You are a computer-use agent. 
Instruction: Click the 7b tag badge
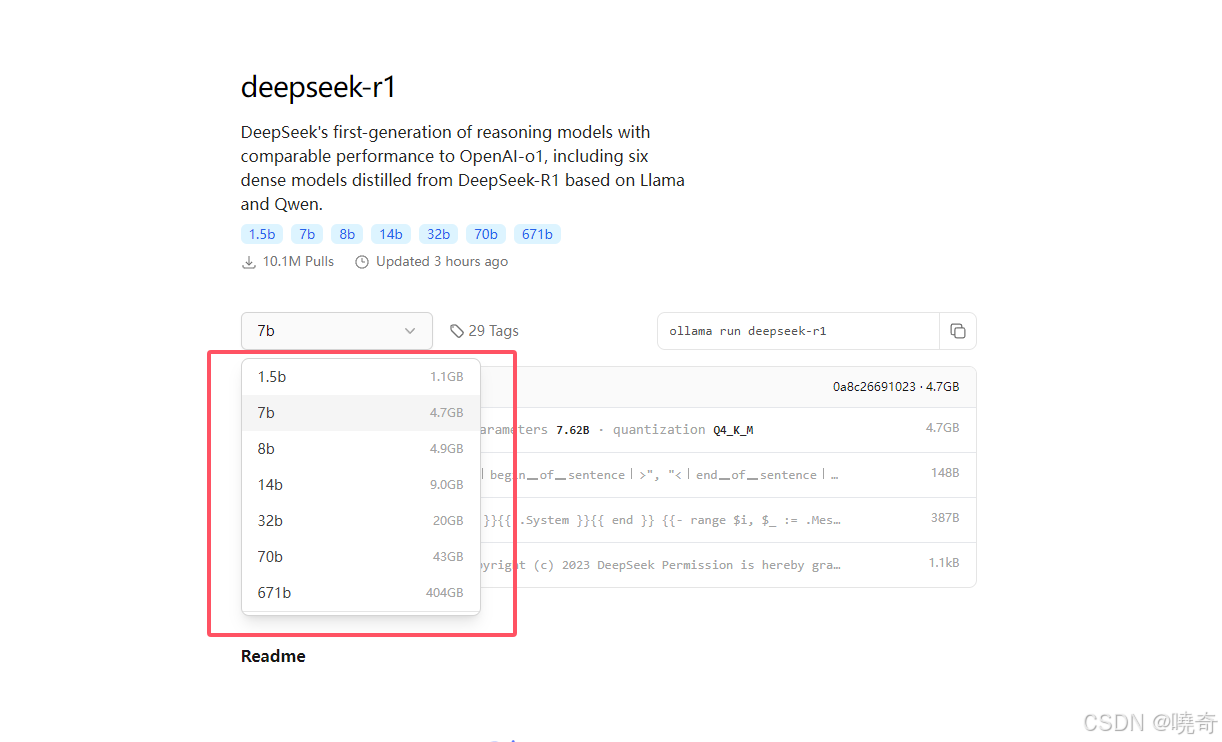[x=307, y=234]
